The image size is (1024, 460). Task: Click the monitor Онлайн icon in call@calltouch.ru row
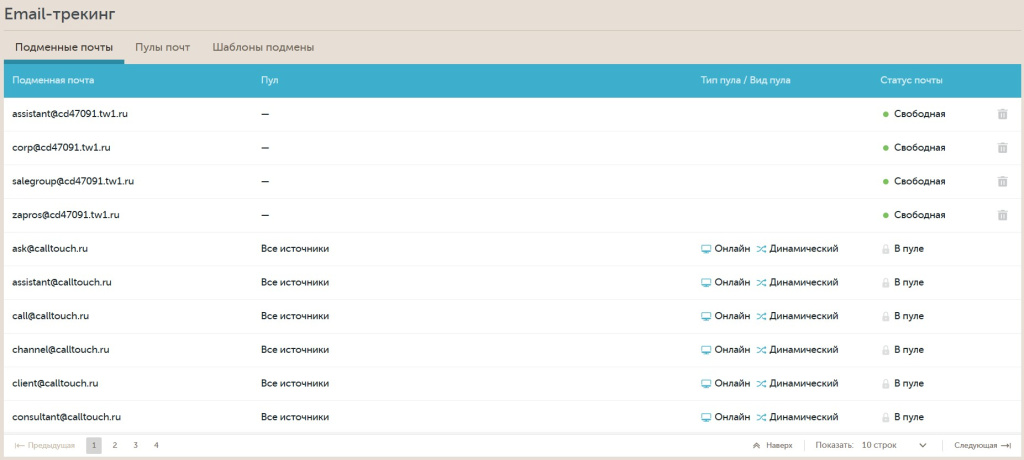point(705,316)
